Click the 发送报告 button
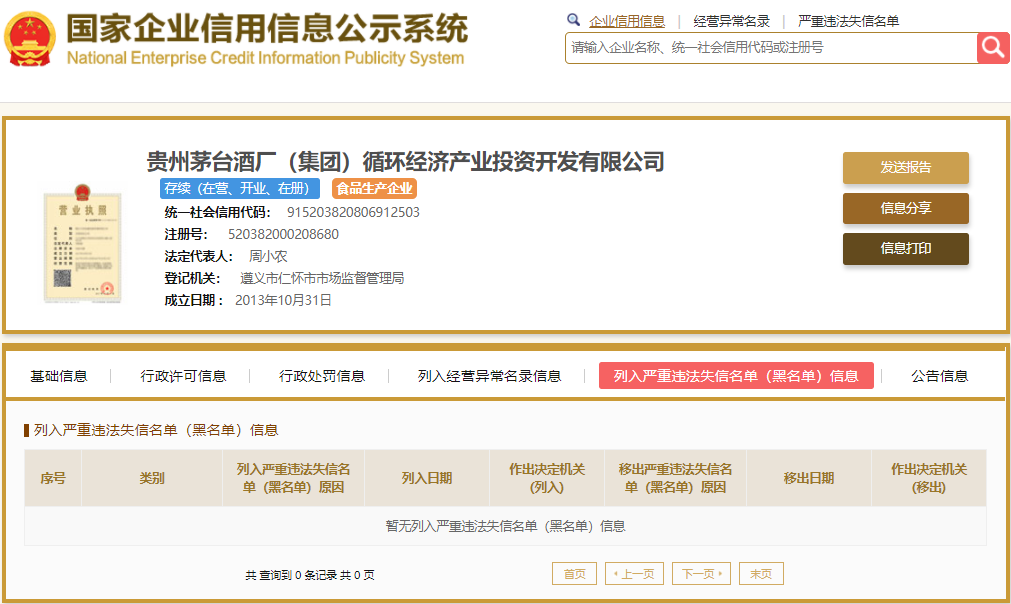Image resolution: width=1011 pixels, height=604 pixels. 905,168
